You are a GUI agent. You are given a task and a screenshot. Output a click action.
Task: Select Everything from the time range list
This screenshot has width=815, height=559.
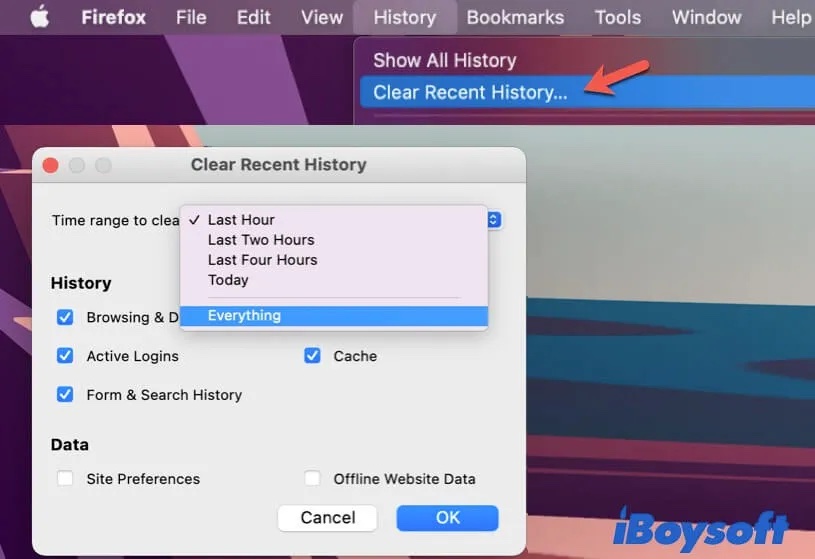pos(244,316)
